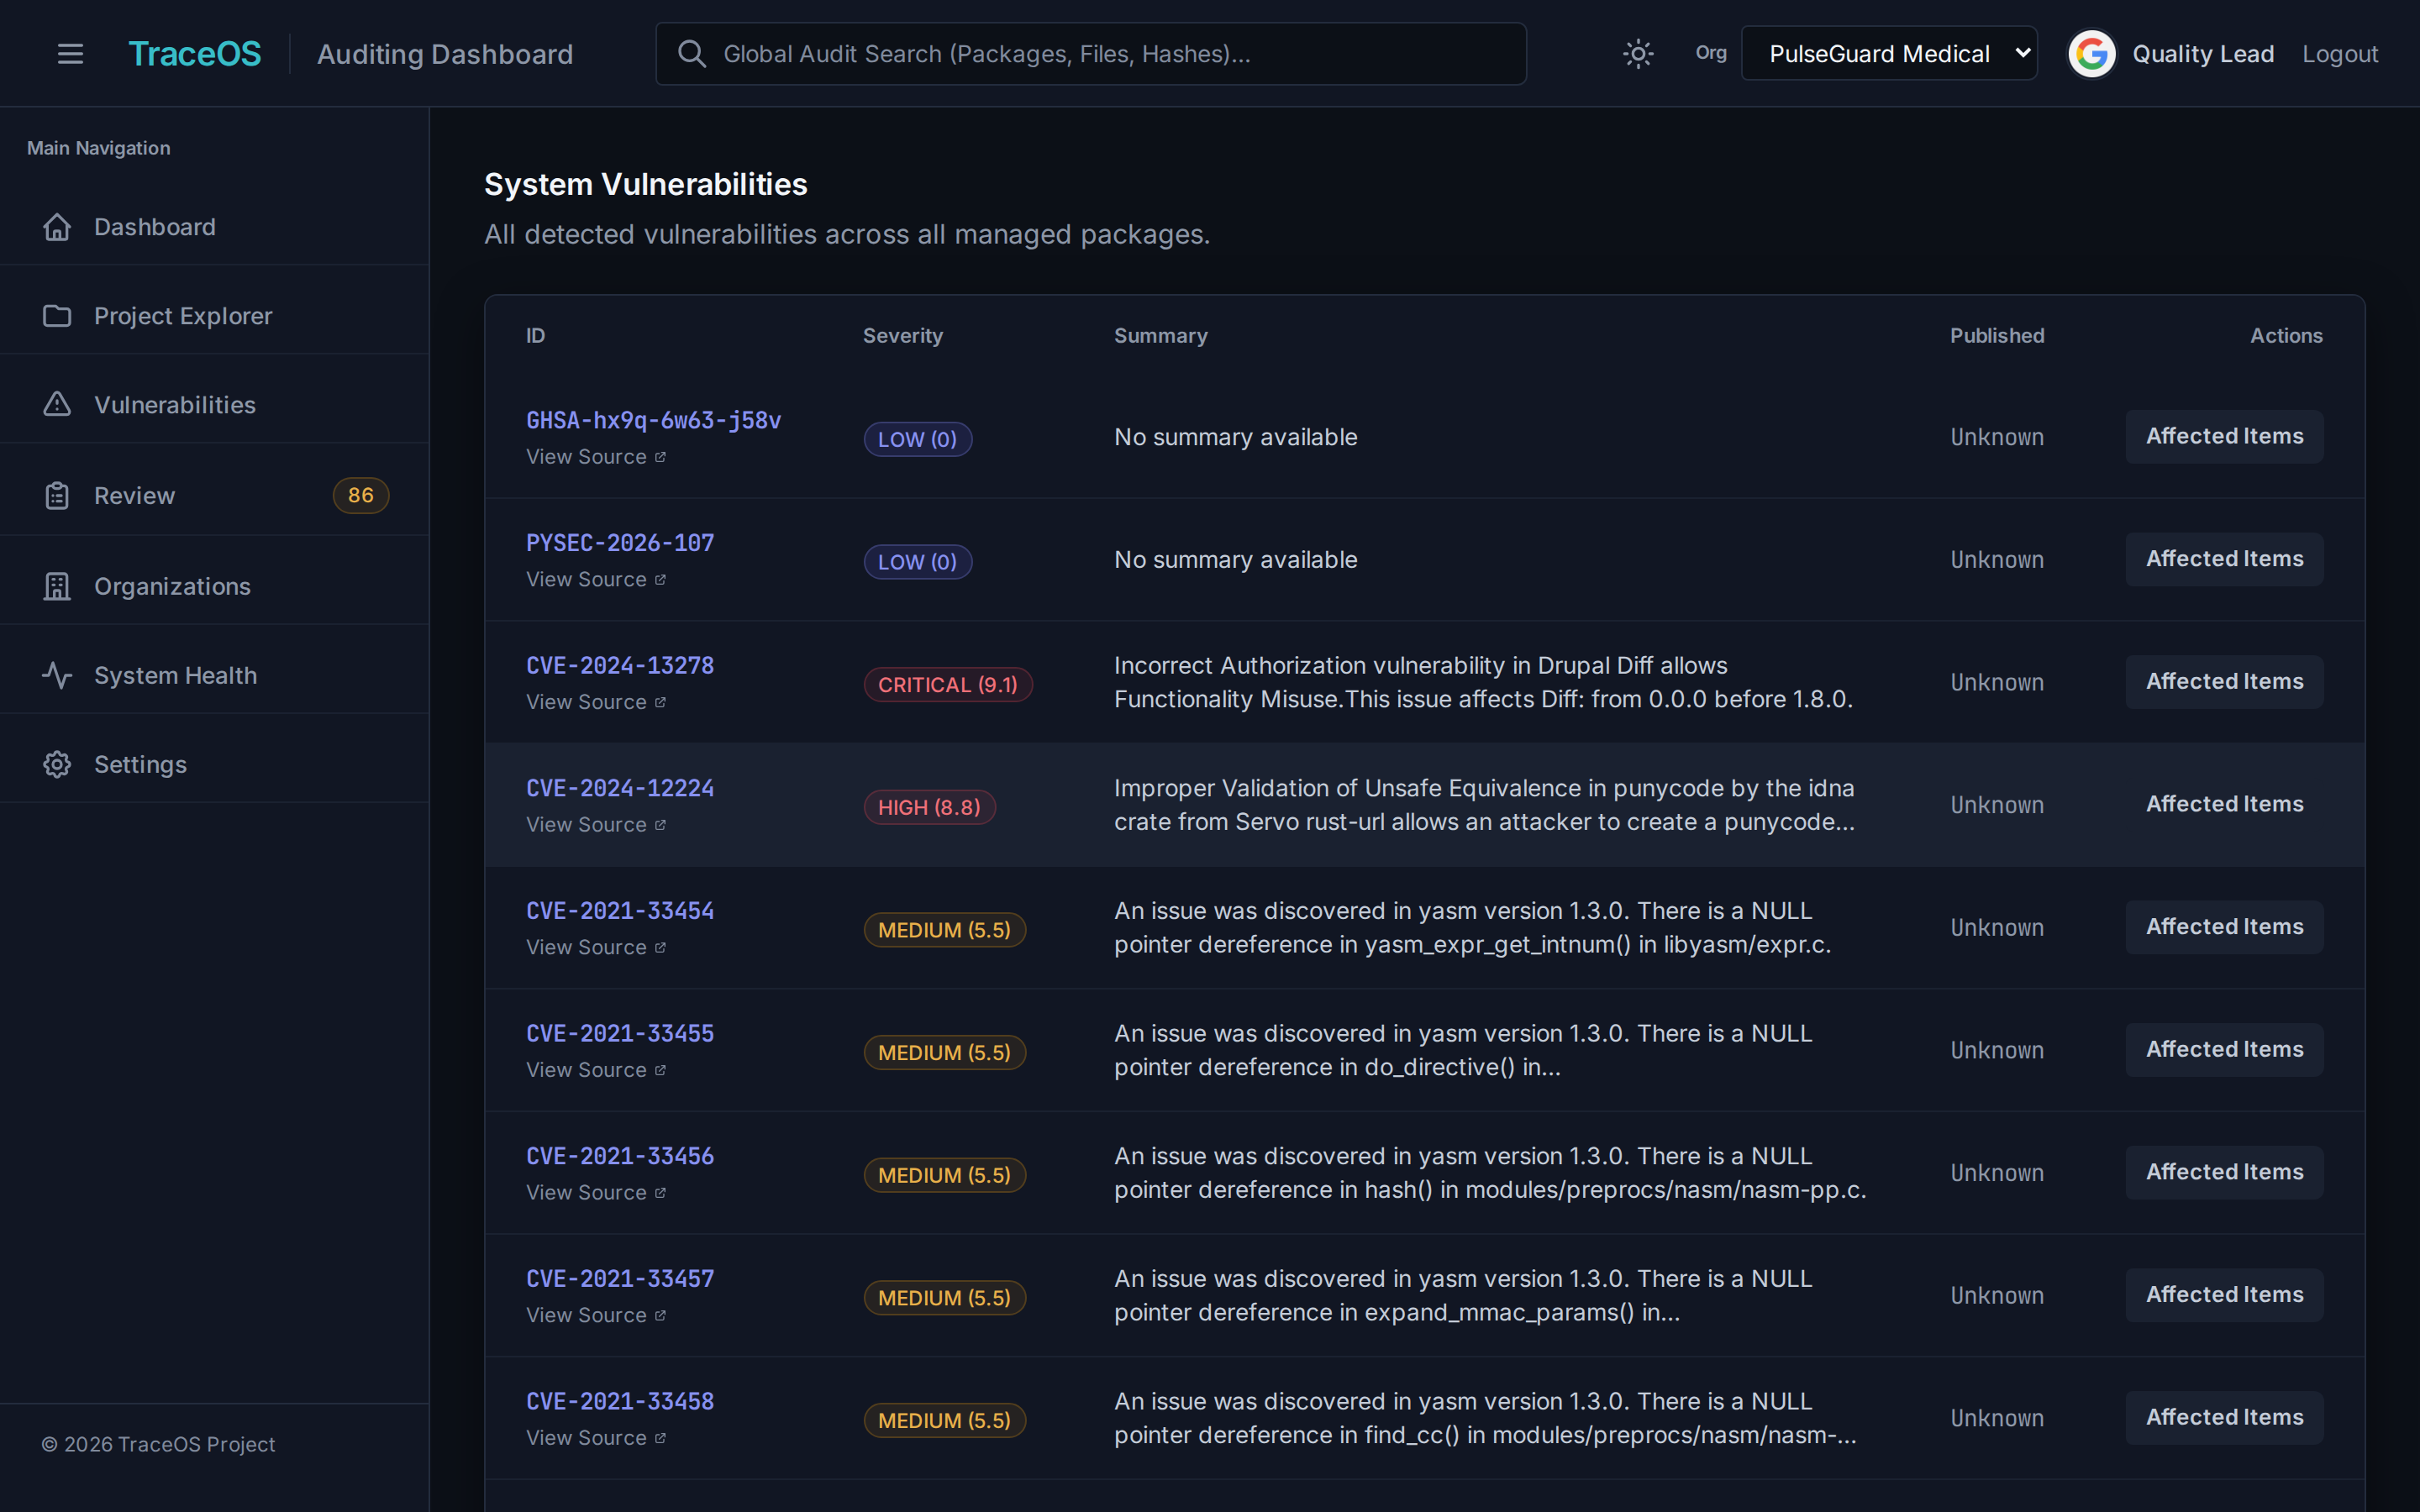This screenshot has height=1512, width=2420.
Task: Click external link icon for CVE-2021-33458
Action: (660, 1438)
